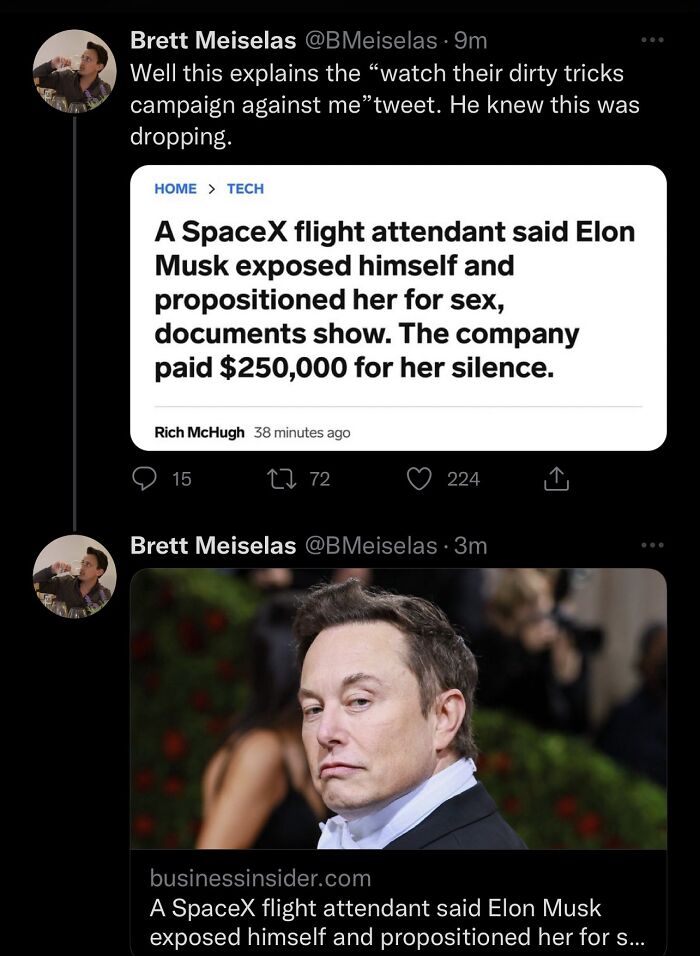Open the TECH section link

(245, 188)
